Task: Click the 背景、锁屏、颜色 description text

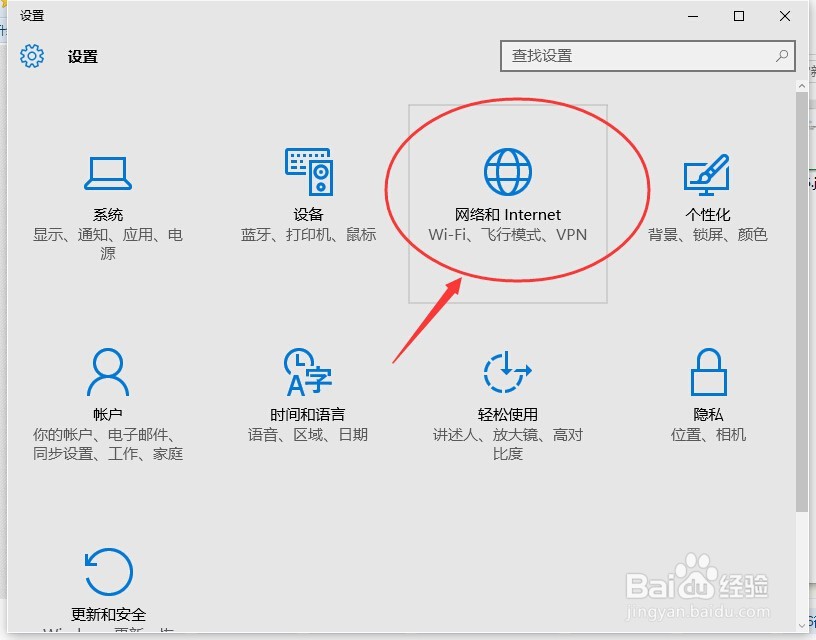Action: 708,236
